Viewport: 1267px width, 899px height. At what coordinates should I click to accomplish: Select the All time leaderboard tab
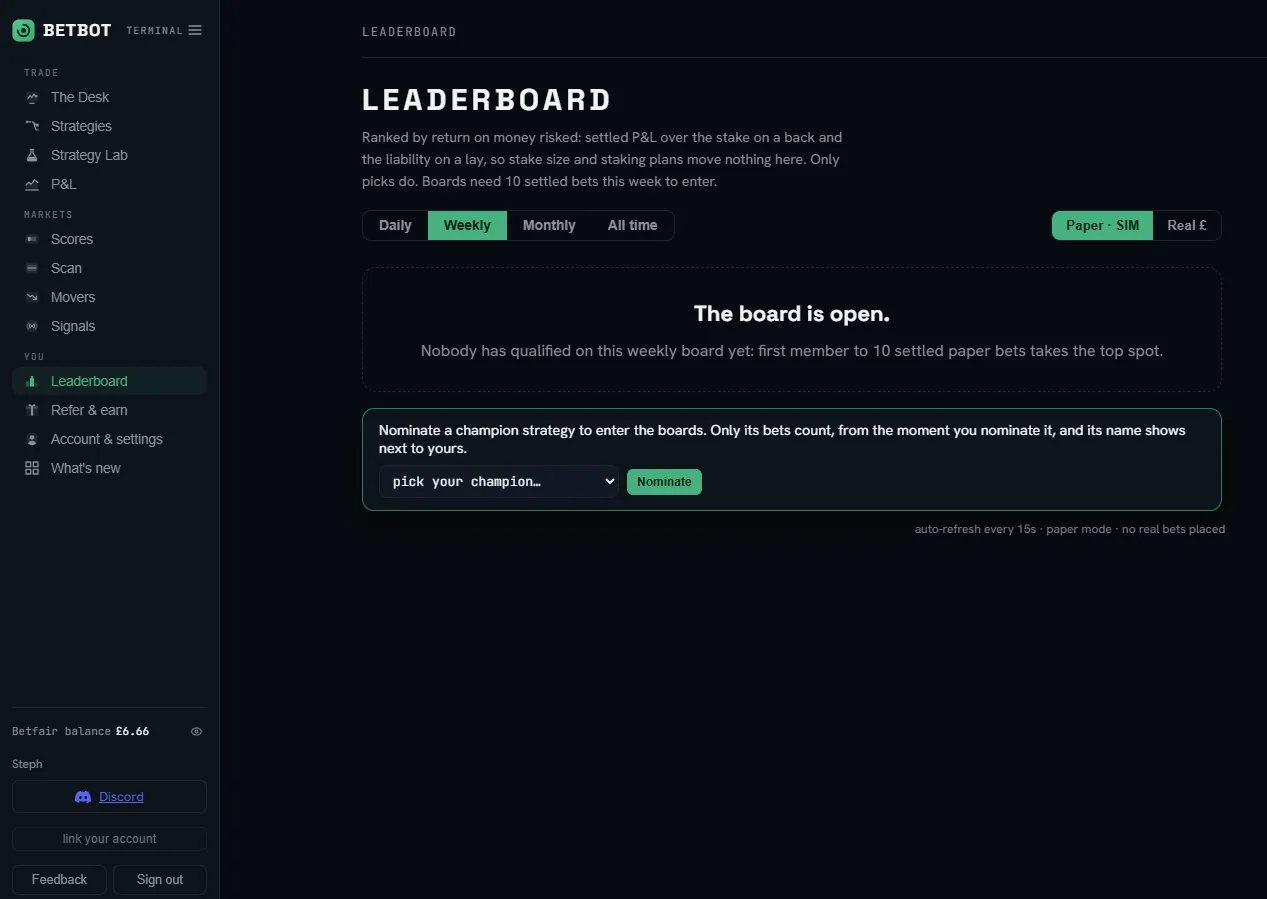tap(632, 225)
